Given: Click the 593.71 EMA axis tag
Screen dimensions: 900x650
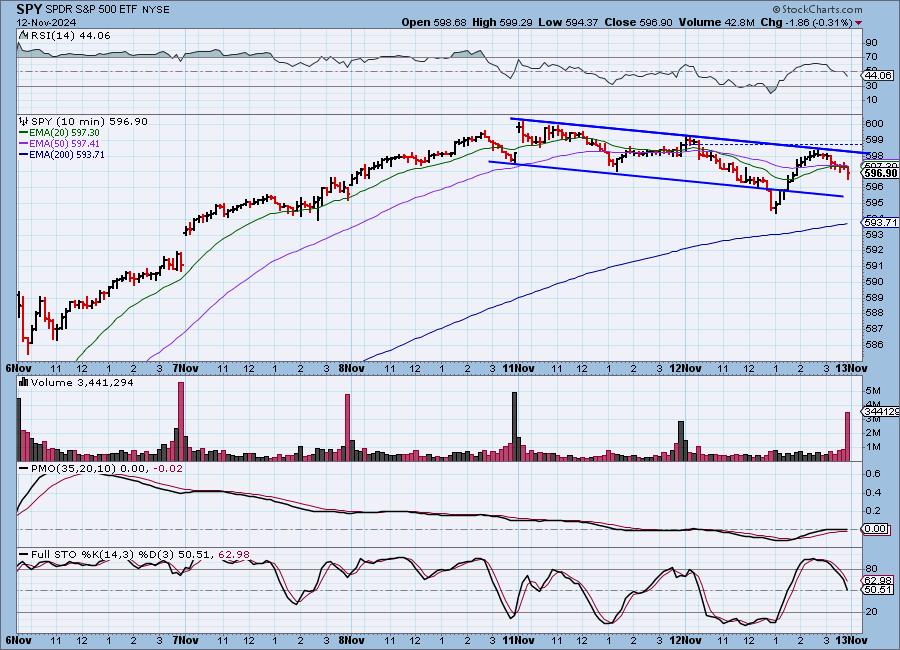Looking at the screenshot, I should pyautogui.click(x=881, y=222).
